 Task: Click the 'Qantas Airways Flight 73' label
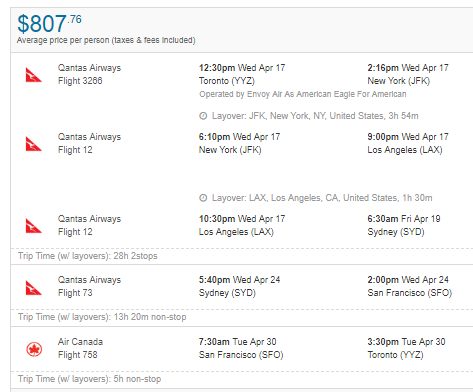click(89, 286)
